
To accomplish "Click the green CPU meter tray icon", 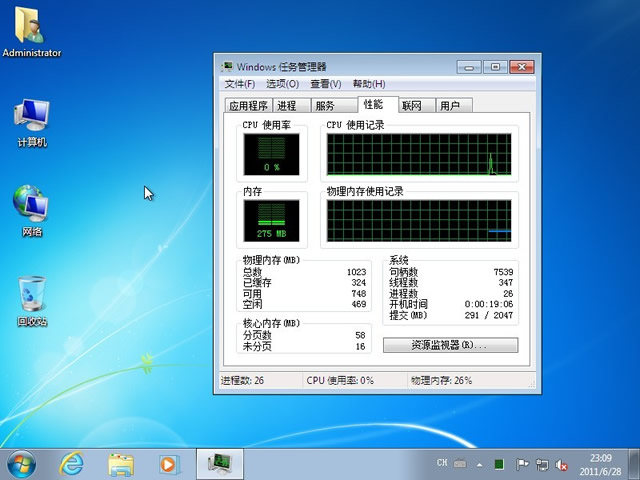I will [499, 464].
